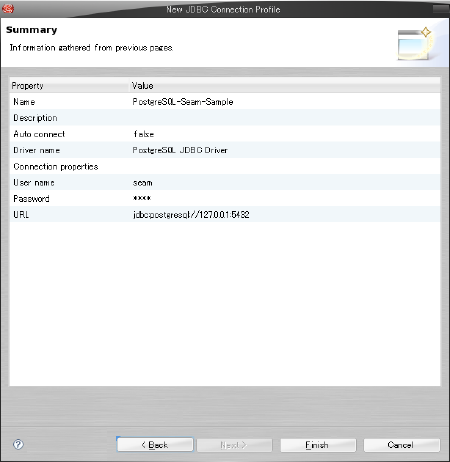Click the disabled Next button
Image resolution: width=450 pixels, height=462 pixels.
point(234,445)
